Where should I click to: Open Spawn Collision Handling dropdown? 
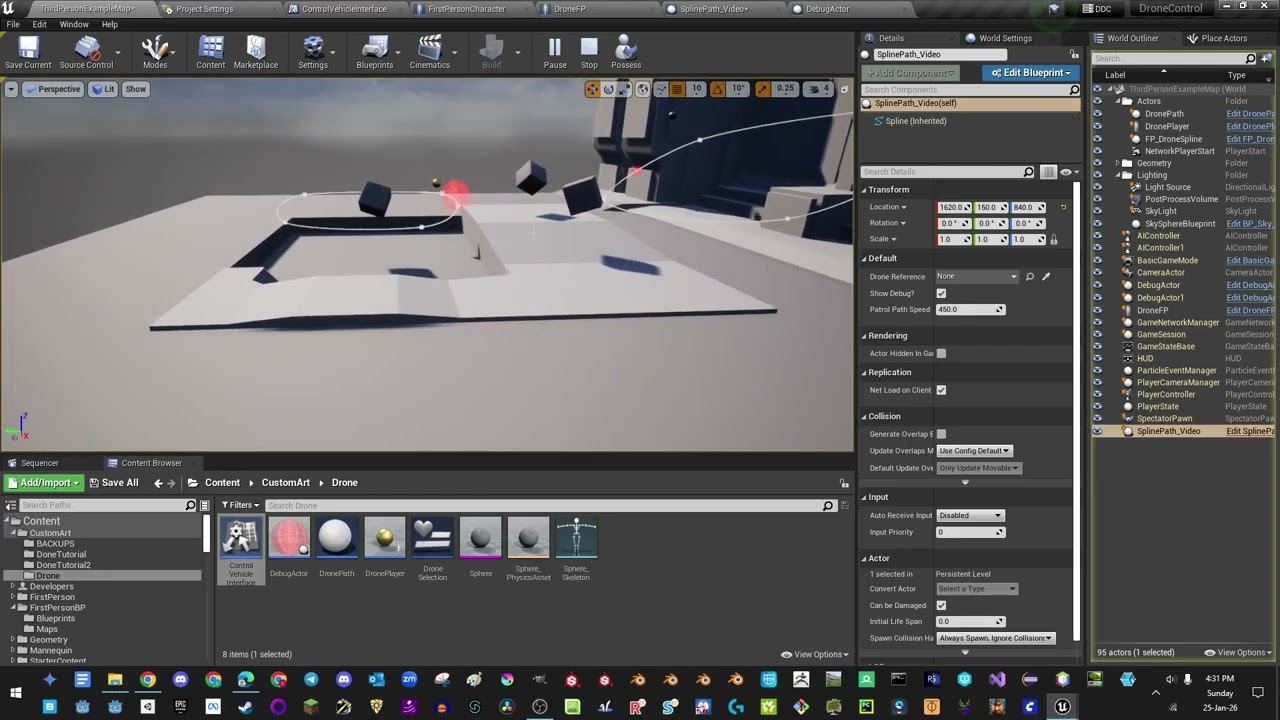(995, 638)
